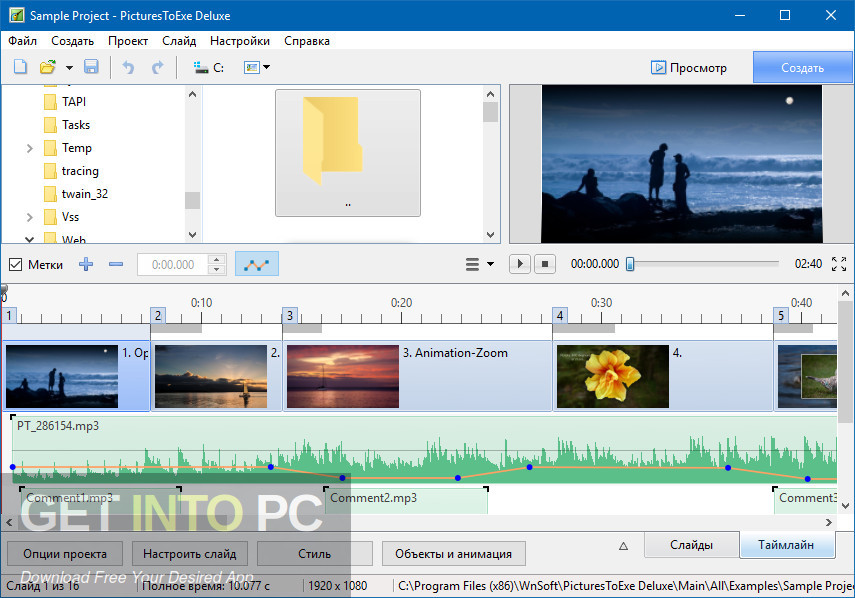Click timeline marker number 5
855x598 pixels.
tap(781, 316)
